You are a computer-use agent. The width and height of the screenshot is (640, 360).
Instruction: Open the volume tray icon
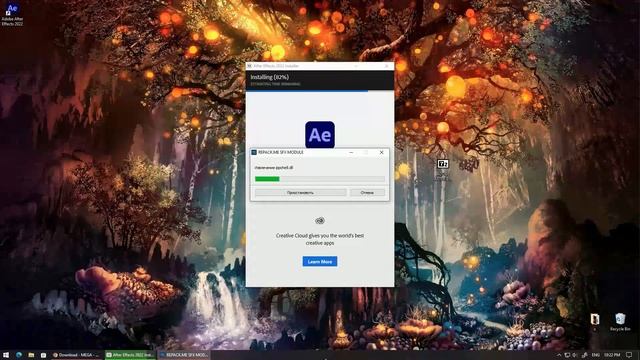[575, 355]
